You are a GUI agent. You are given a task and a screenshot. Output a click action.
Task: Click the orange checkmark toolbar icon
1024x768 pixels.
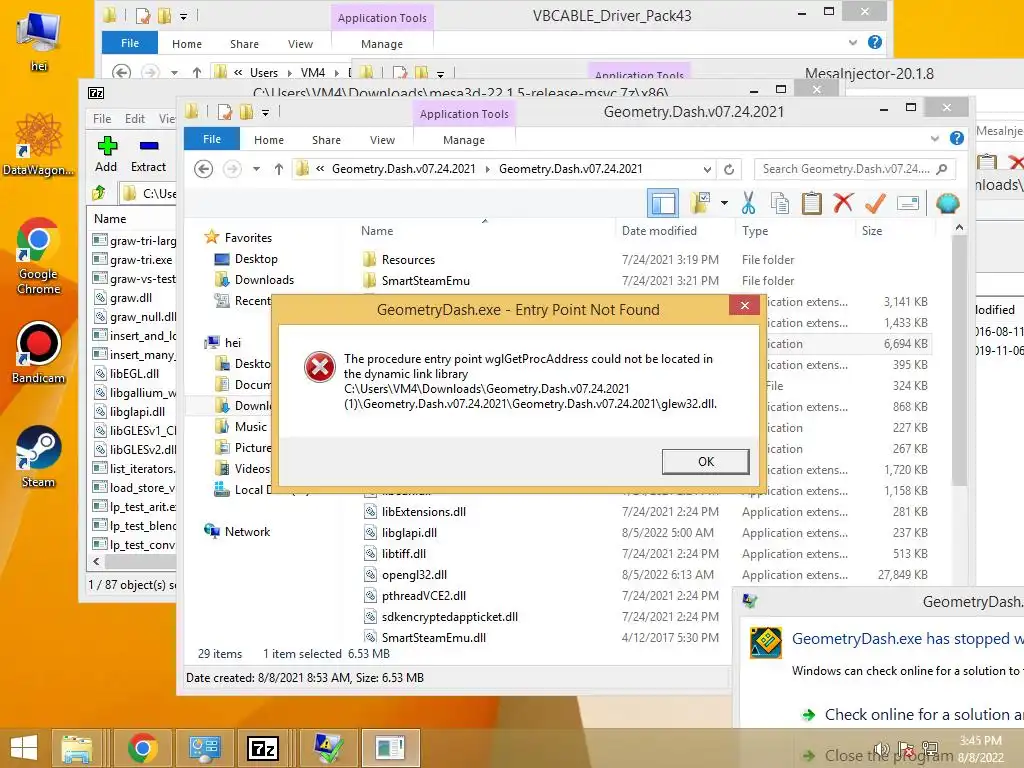(875, 203)
